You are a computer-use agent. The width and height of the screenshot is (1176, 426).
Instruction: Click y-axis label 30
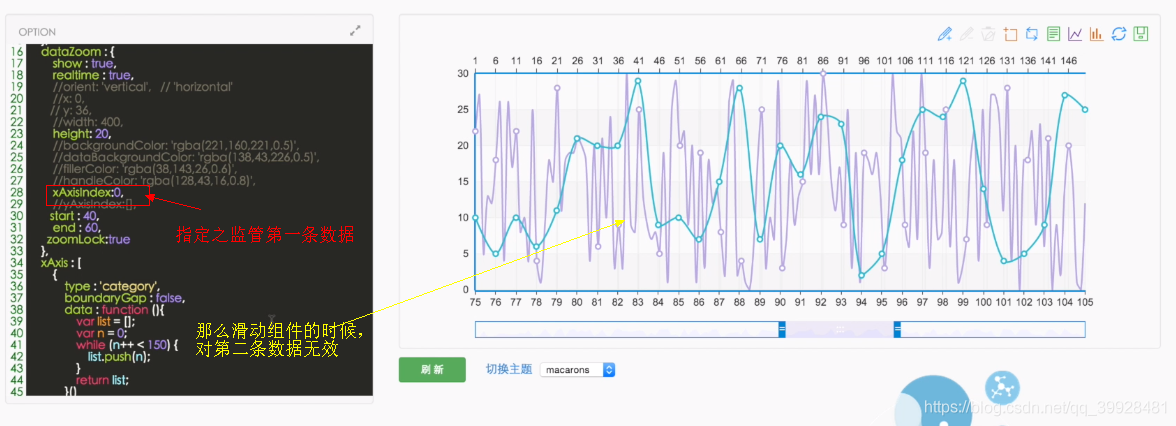[462, 74]
